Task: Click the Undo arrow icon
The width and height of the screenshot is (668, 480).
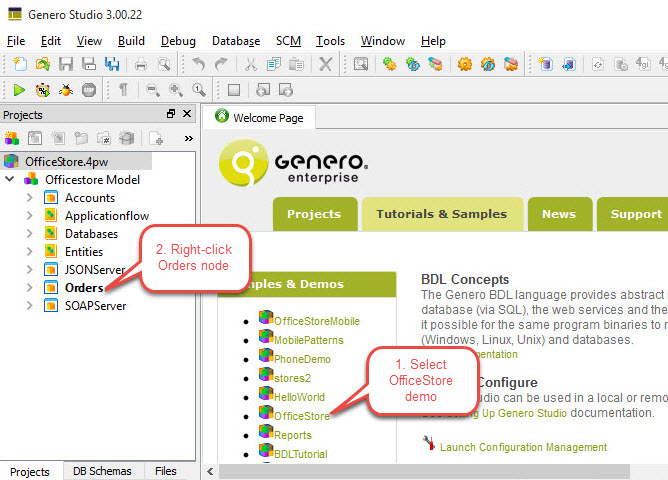Action: tap(198, 64)
